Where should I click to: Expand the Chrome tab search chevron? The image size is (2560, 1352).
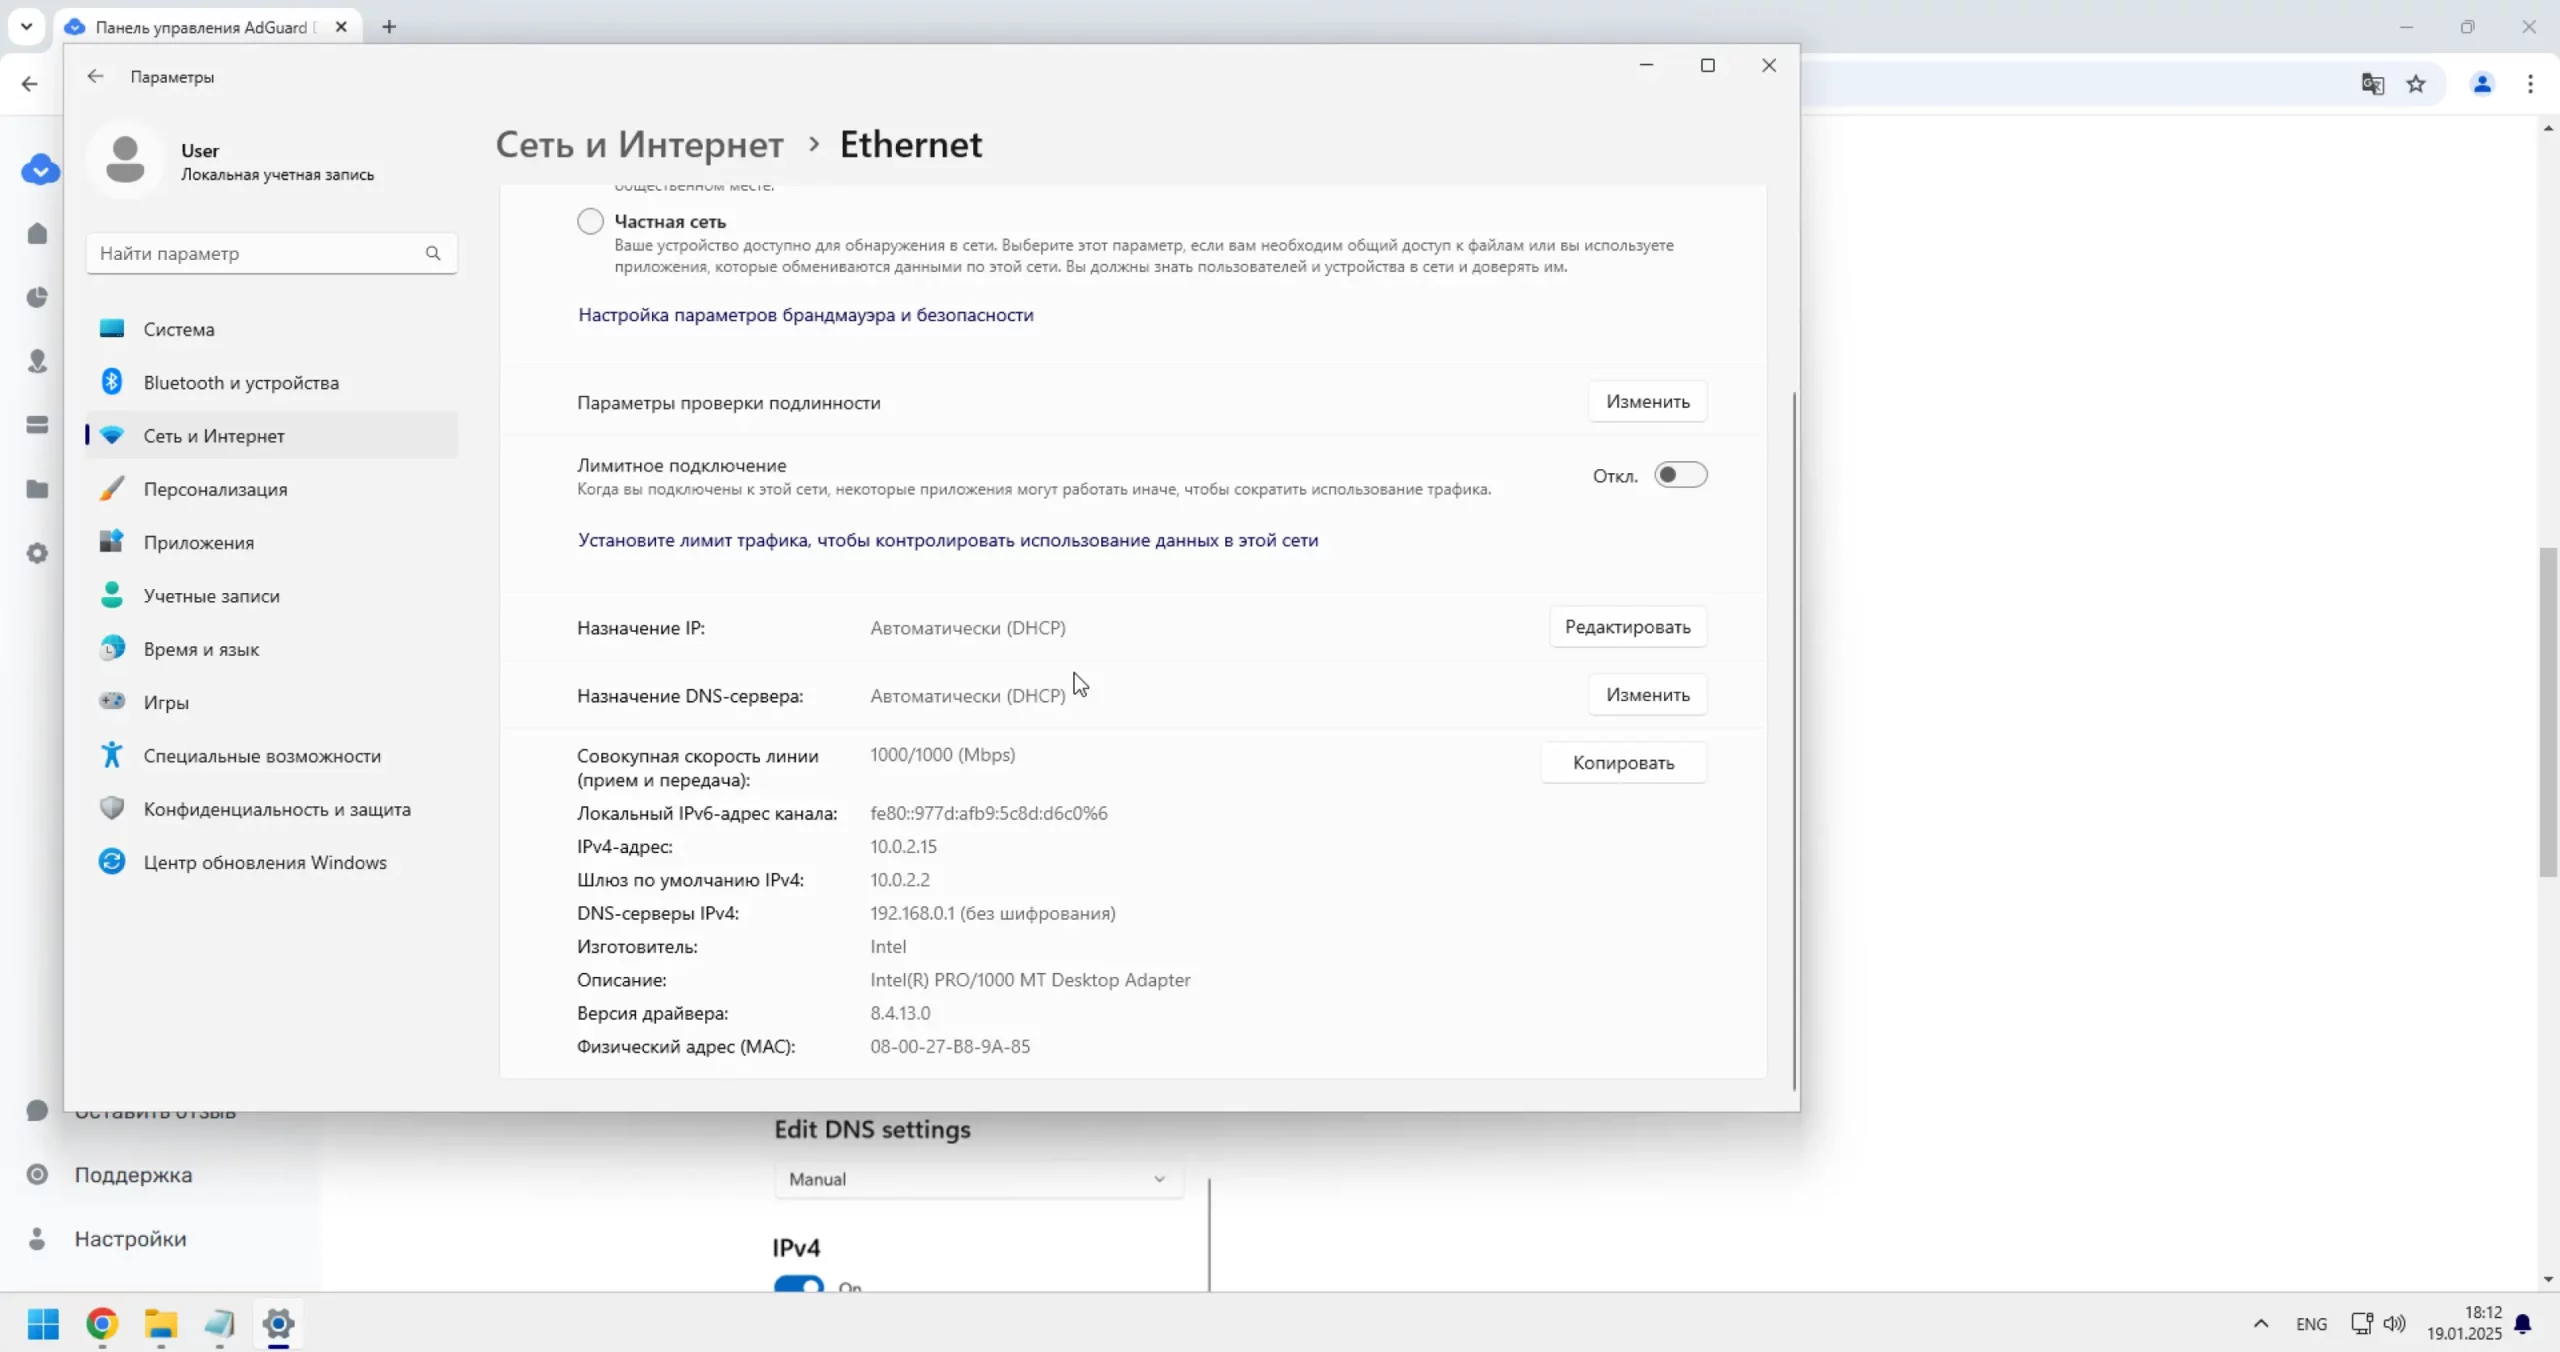click(27, 26)
